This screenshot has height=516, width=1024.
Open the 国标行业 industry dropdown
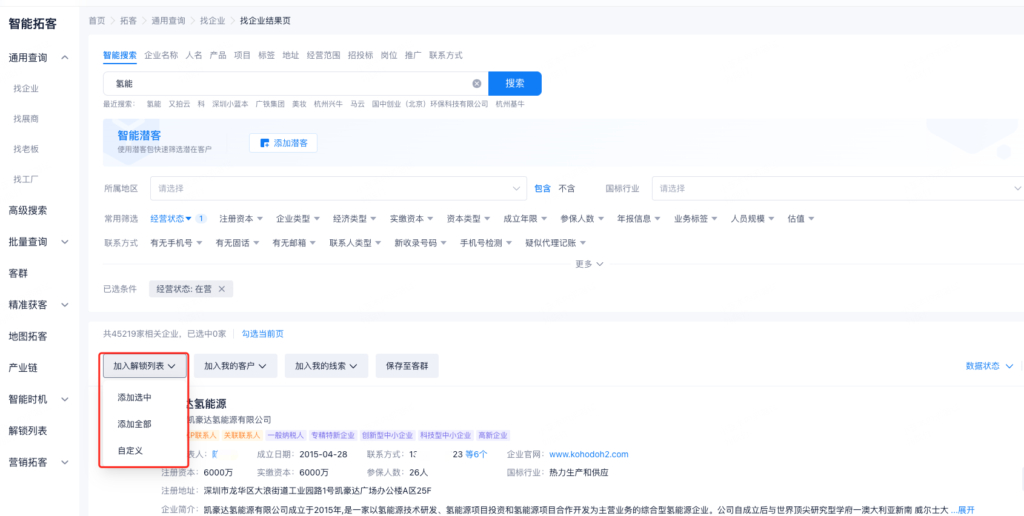coord(838,188)
